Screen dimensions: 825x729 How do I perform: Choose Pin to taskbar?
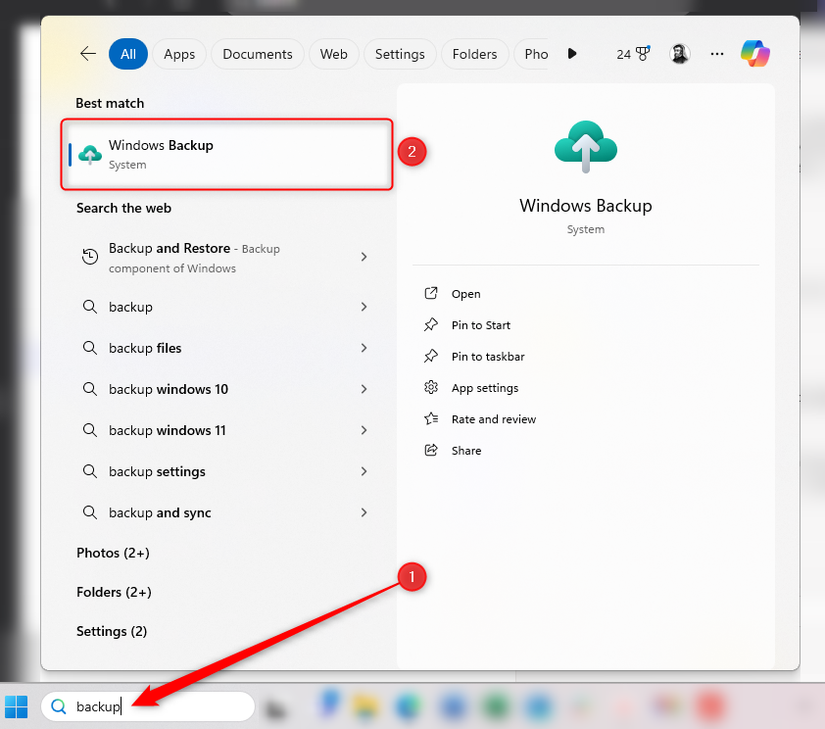(487, 356)
